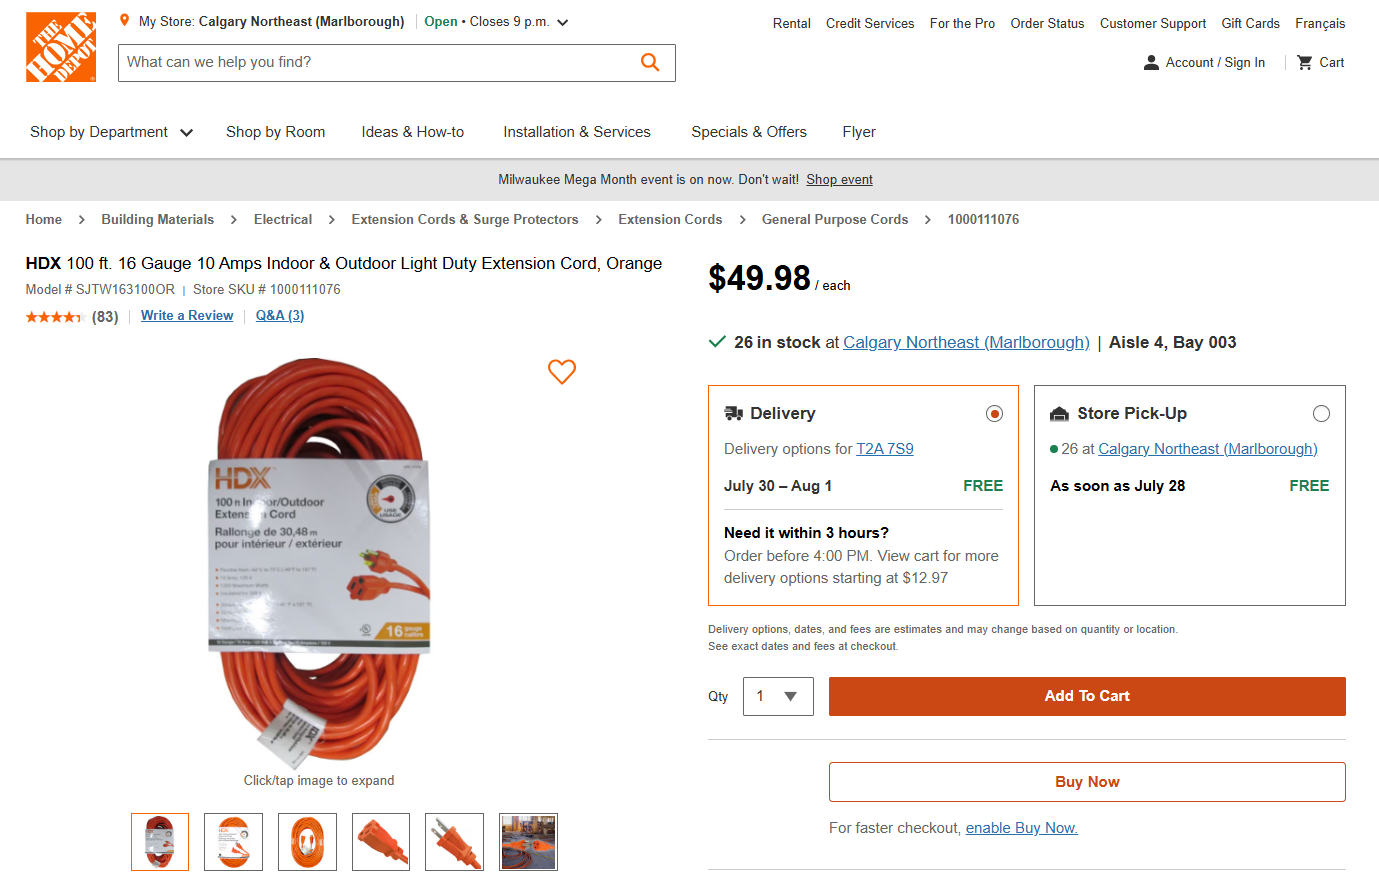This screenshot has width=1379, height=876.
Task: Open the Write a Review link
Action: (x=187, y=316)
